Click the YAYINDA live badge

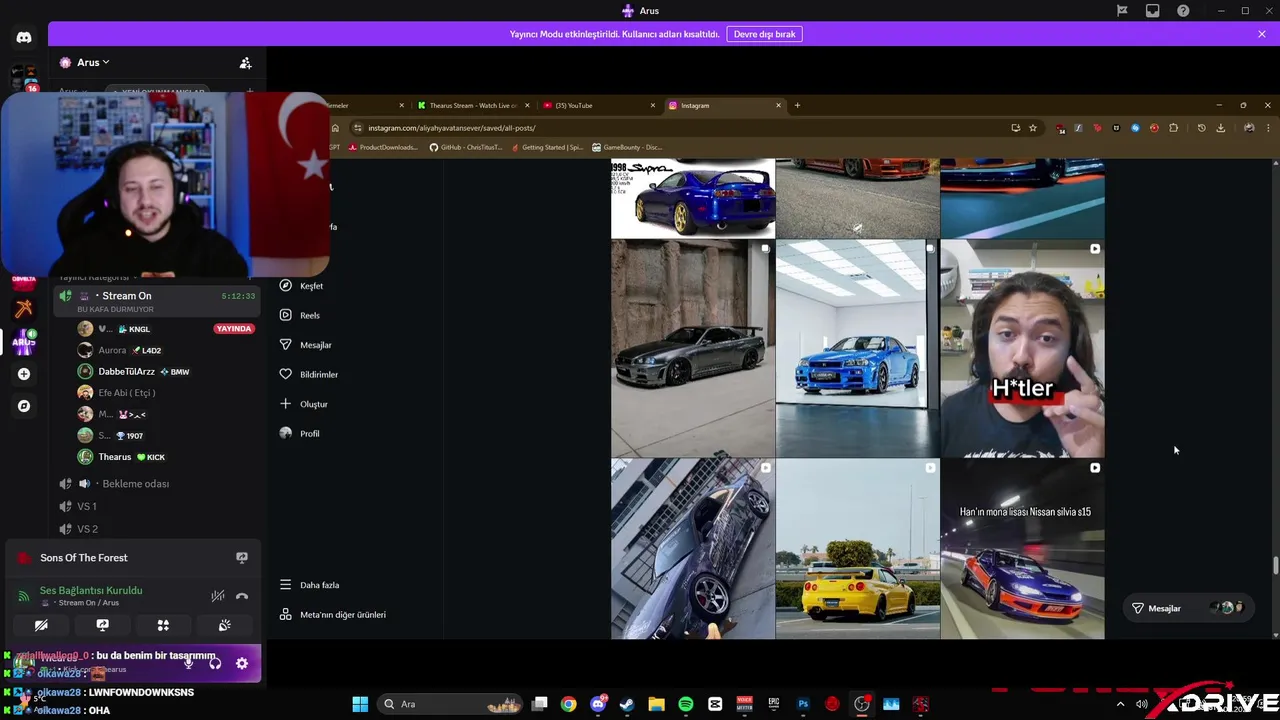click(x=234, y=328)
